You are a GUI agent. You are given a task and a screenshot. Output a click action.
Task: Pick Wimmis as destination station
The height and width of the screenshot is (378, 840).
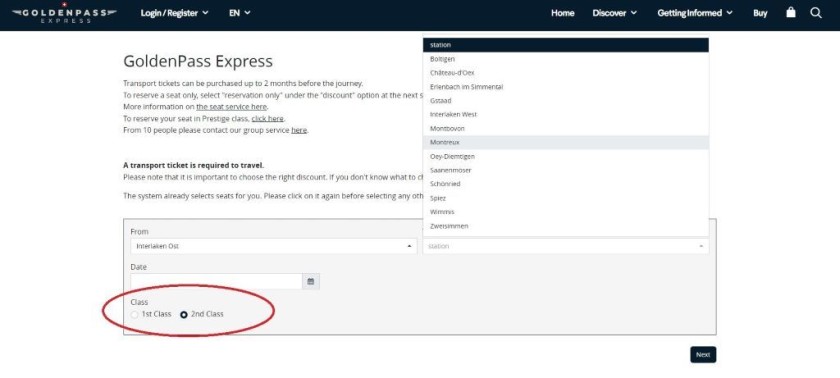click(566, 212)
